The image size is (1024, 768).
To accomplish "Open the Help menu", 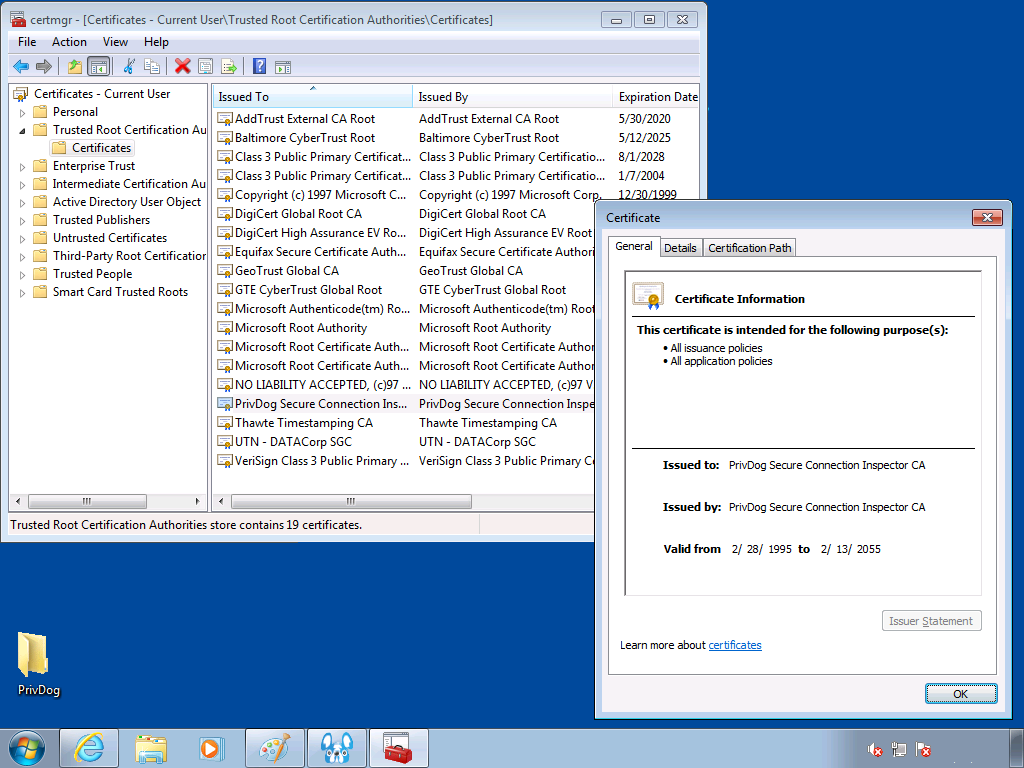I will click(x=156, y=42).
